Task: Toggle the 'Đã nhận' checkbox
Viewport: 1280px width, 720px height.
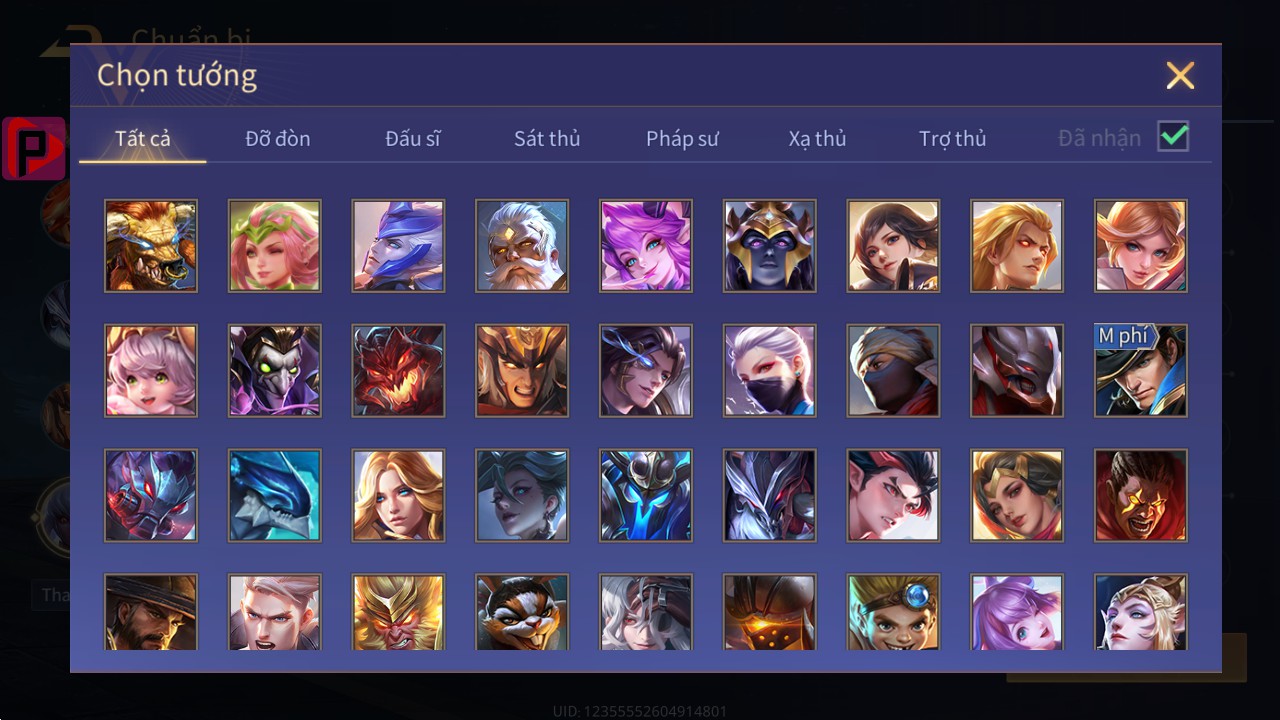Action: [x=1173, y=137]
